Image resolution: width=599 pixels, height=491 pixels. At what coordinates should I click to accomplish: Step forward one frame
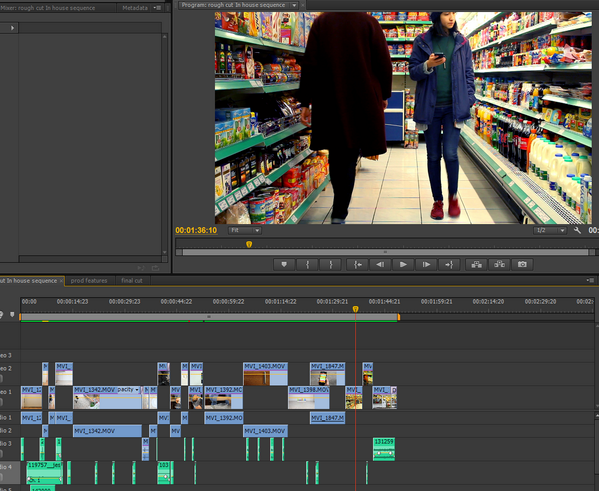tap(426, 264)
